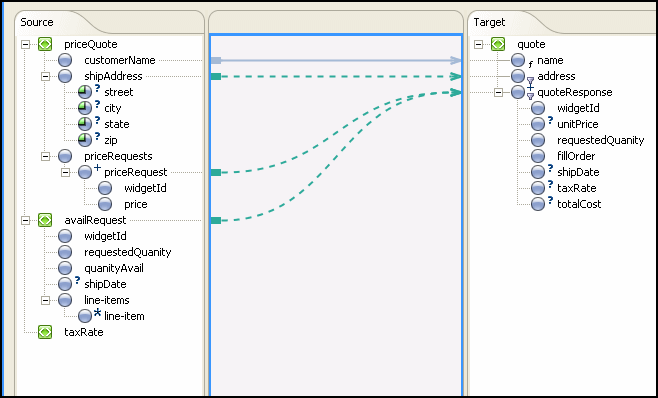
Task: Click the shipAddress element icon
Action: point(65,76)
